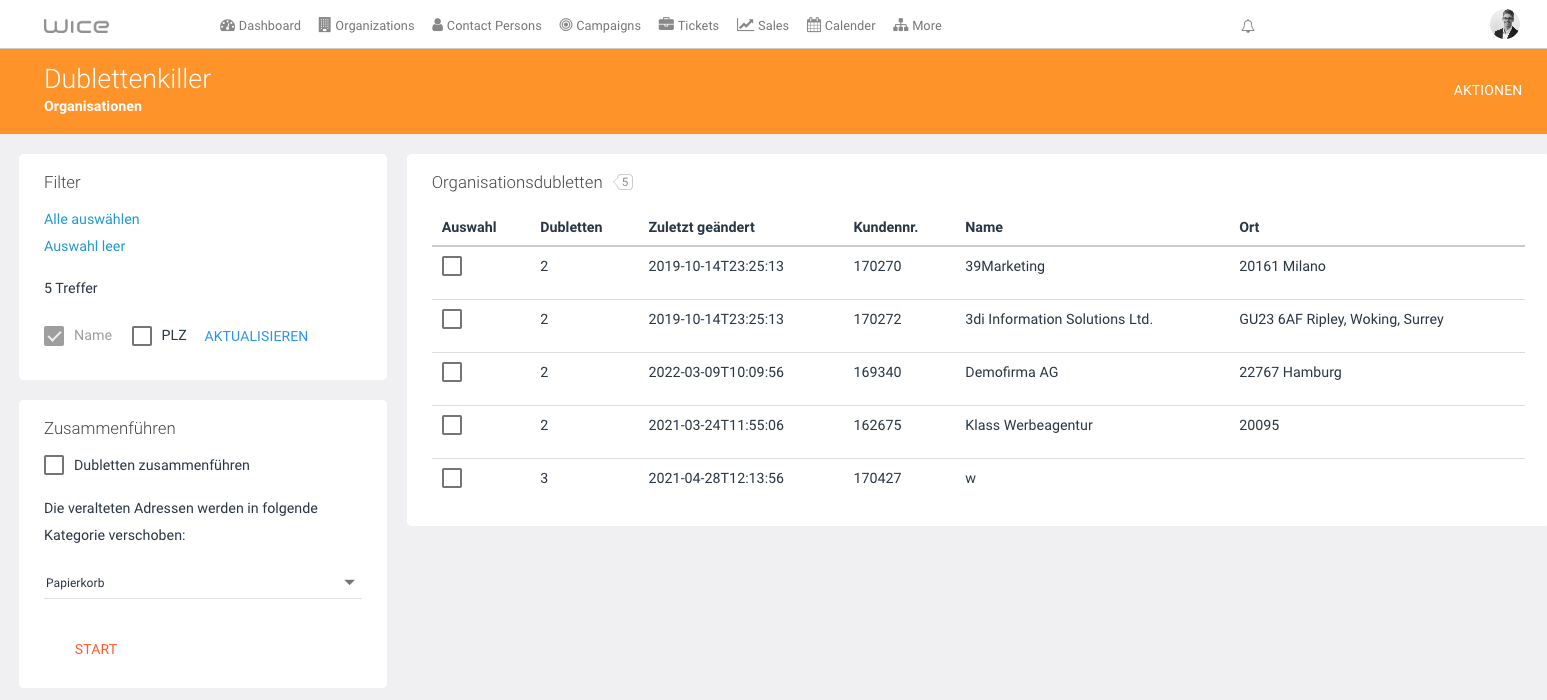Select the Klass Werbeagentur row checkbox
Image resolution: width=1547 pixels, height=700 pixels.
[452, 425]
